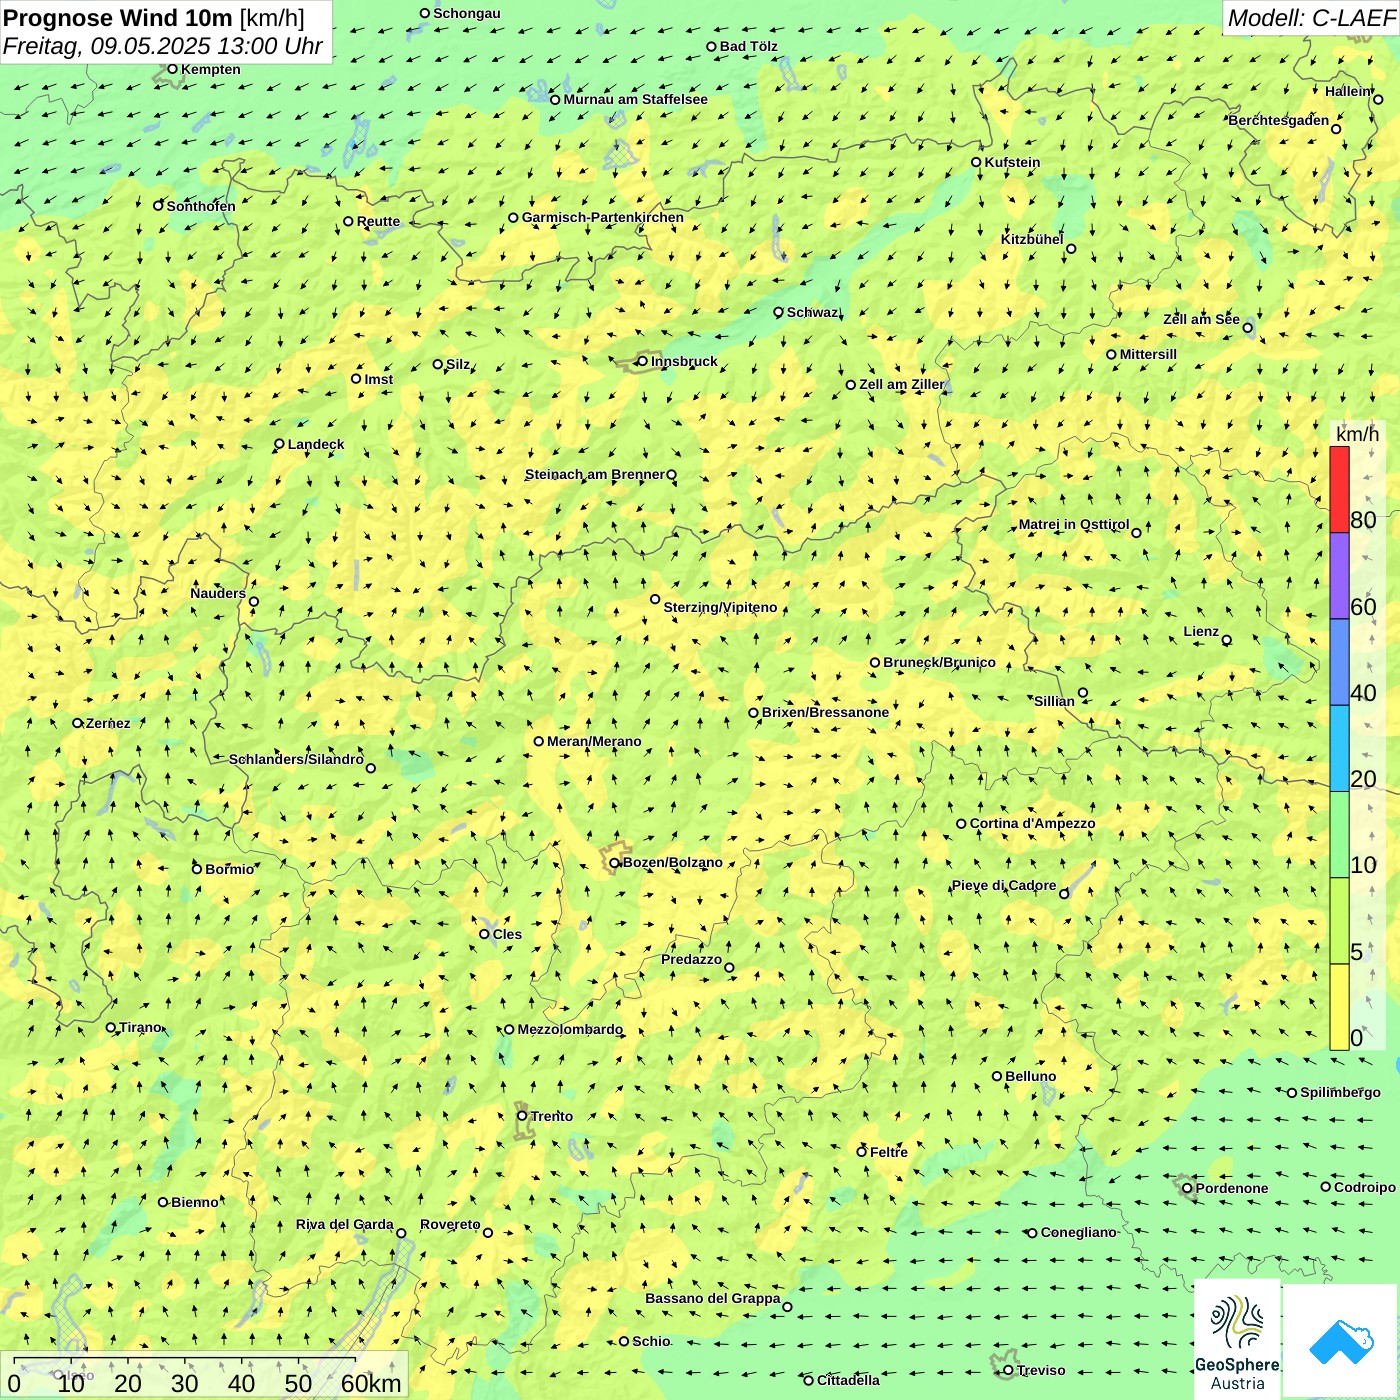
Task: Click the 'Rovereto' label
Action: tap(450, 1224)
